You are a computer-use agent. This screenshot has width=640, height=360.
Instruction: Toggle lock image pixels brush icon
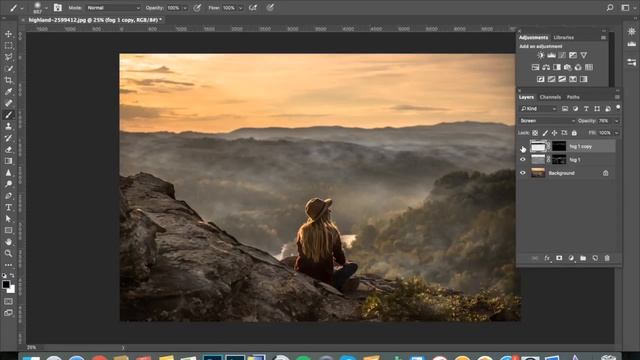(545, 133)
